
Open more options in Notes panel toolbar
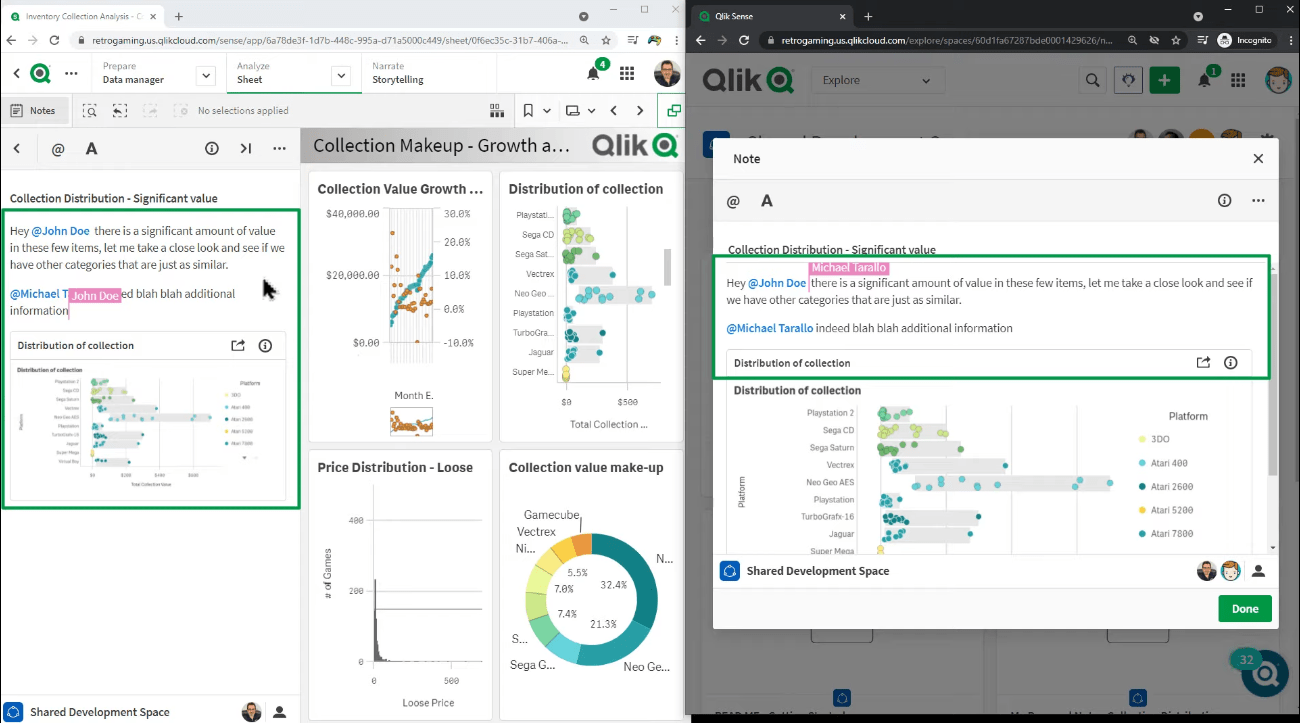[x=279, y=148]
